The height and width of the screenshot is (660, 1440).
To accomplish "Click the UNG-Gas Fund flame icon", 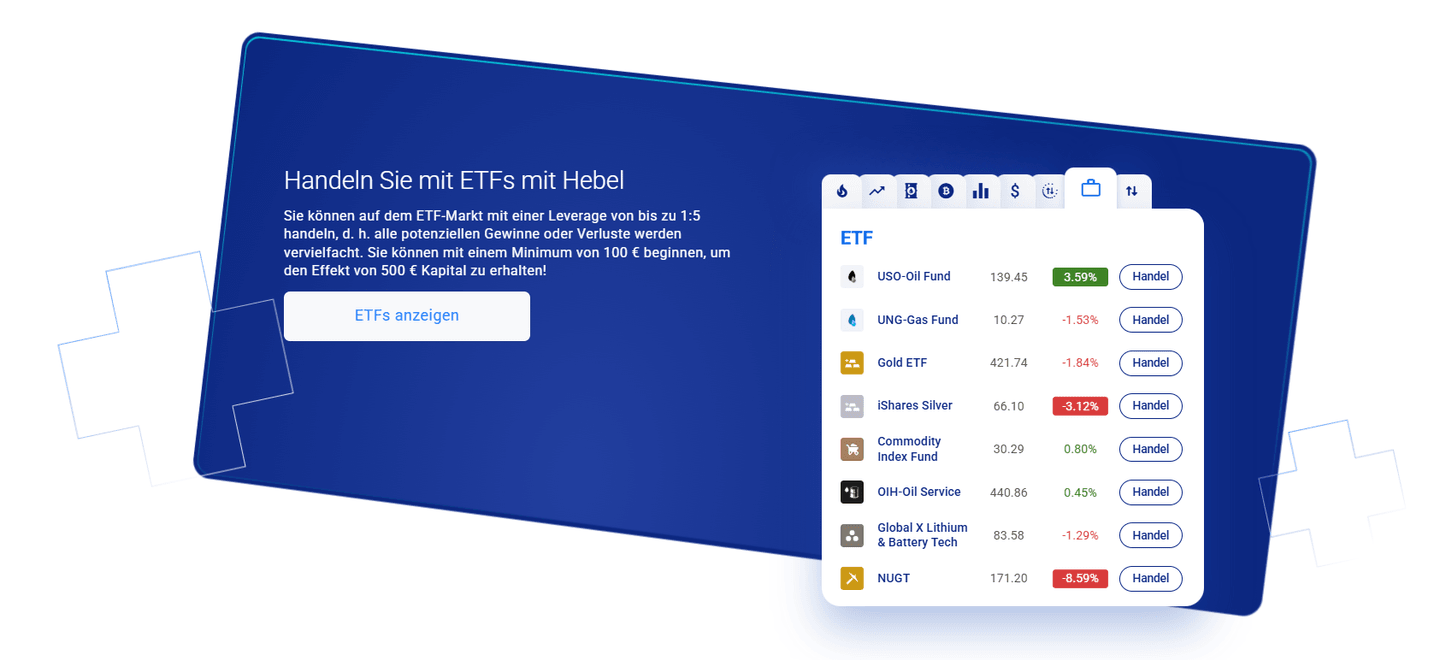I will 852,320.
